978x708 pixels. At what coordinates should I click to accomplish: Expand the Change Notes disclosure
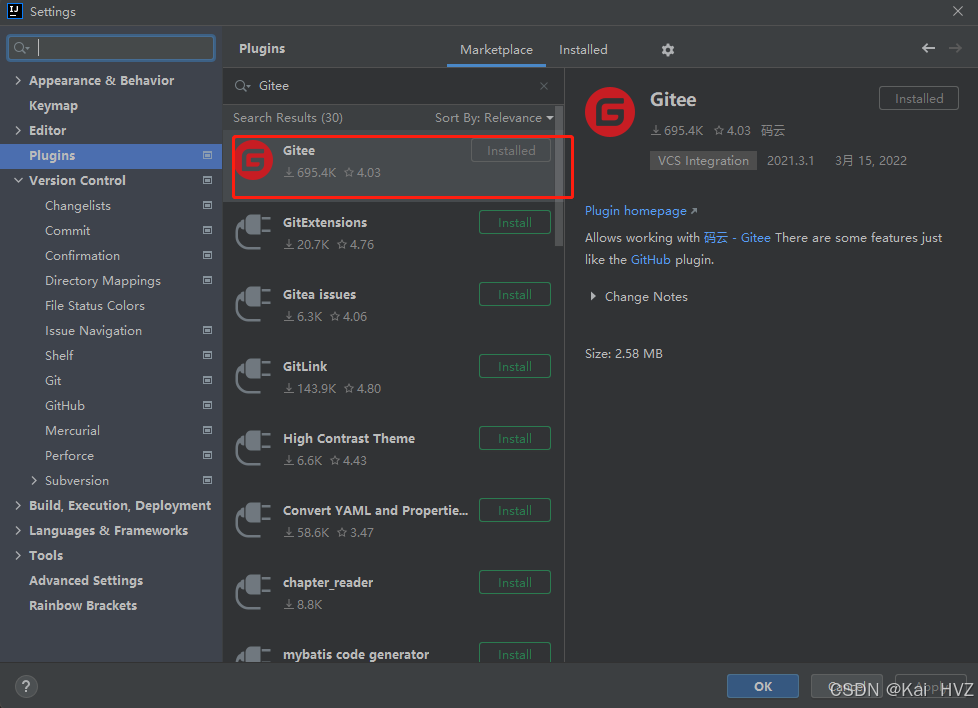593,296
